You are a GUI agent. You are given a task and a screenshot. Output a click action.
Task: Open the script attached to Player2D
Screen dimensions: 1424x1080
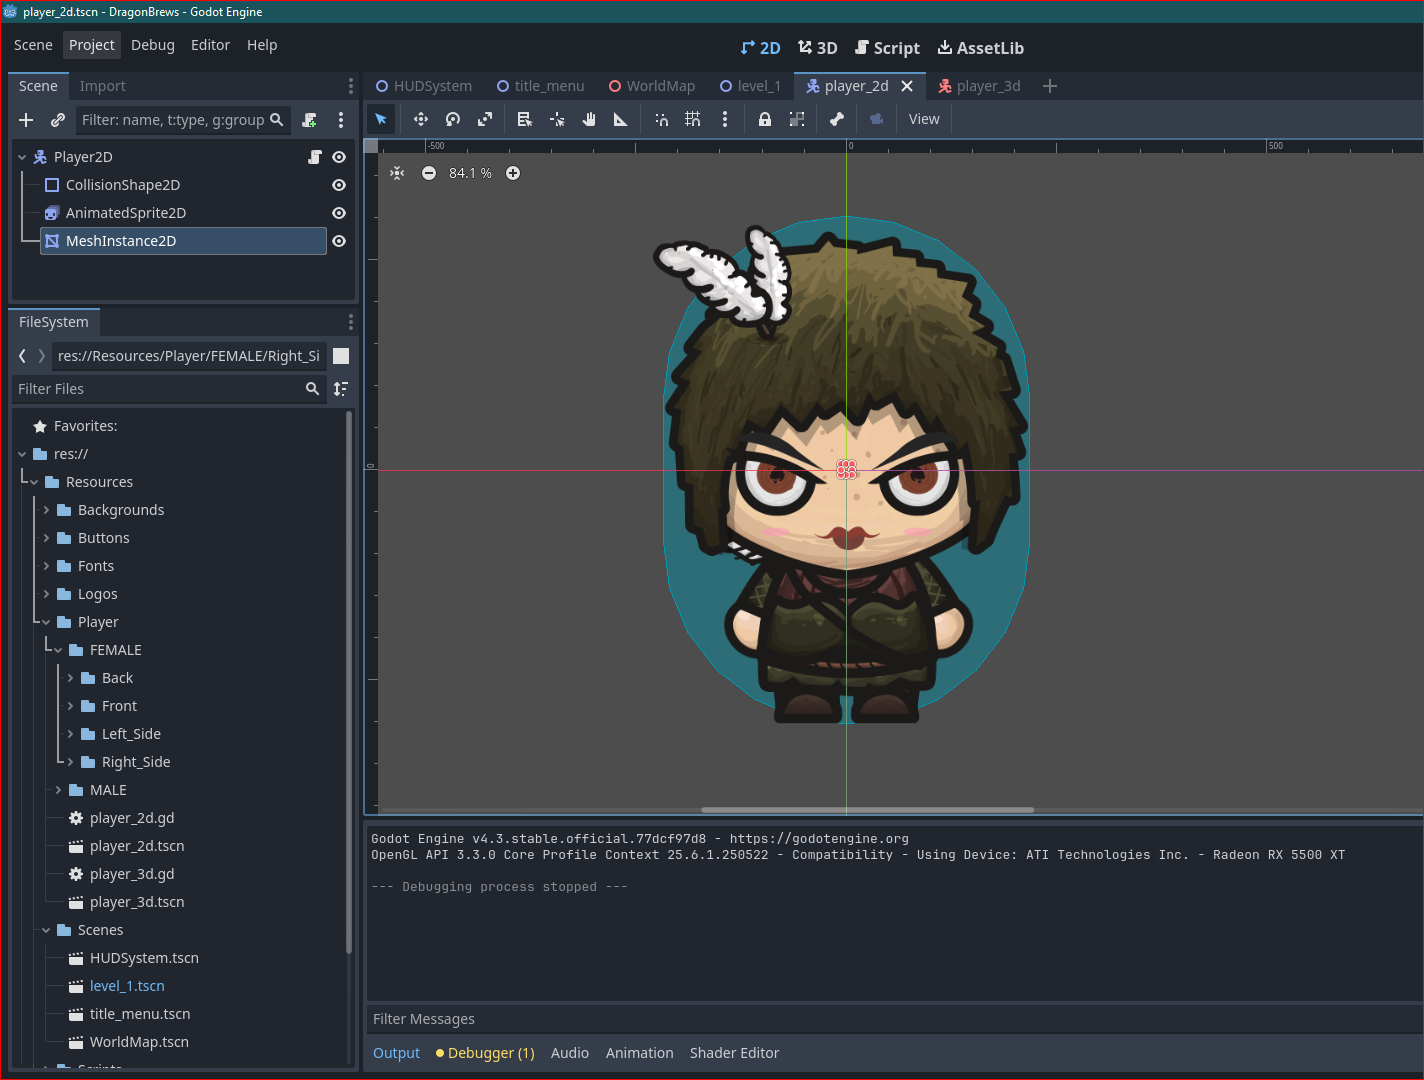coord(315,157)
